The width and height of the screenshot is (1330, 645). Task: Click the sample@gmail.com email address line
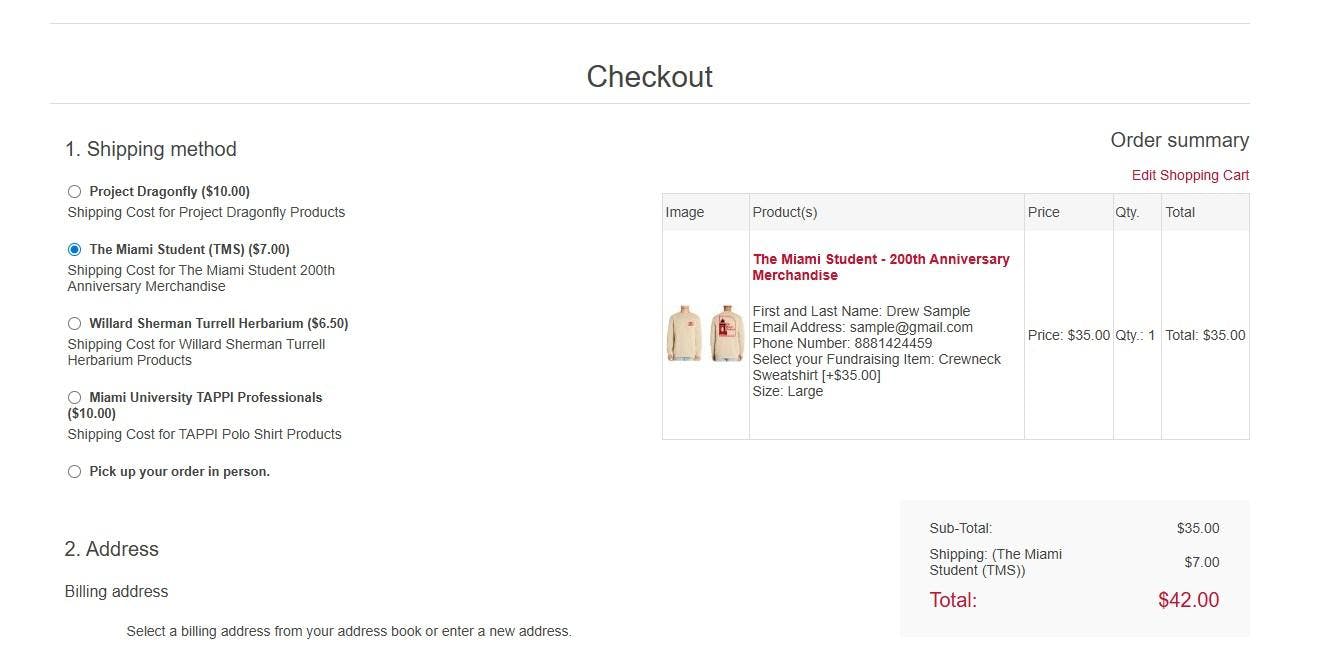click(x=862, y=327)
